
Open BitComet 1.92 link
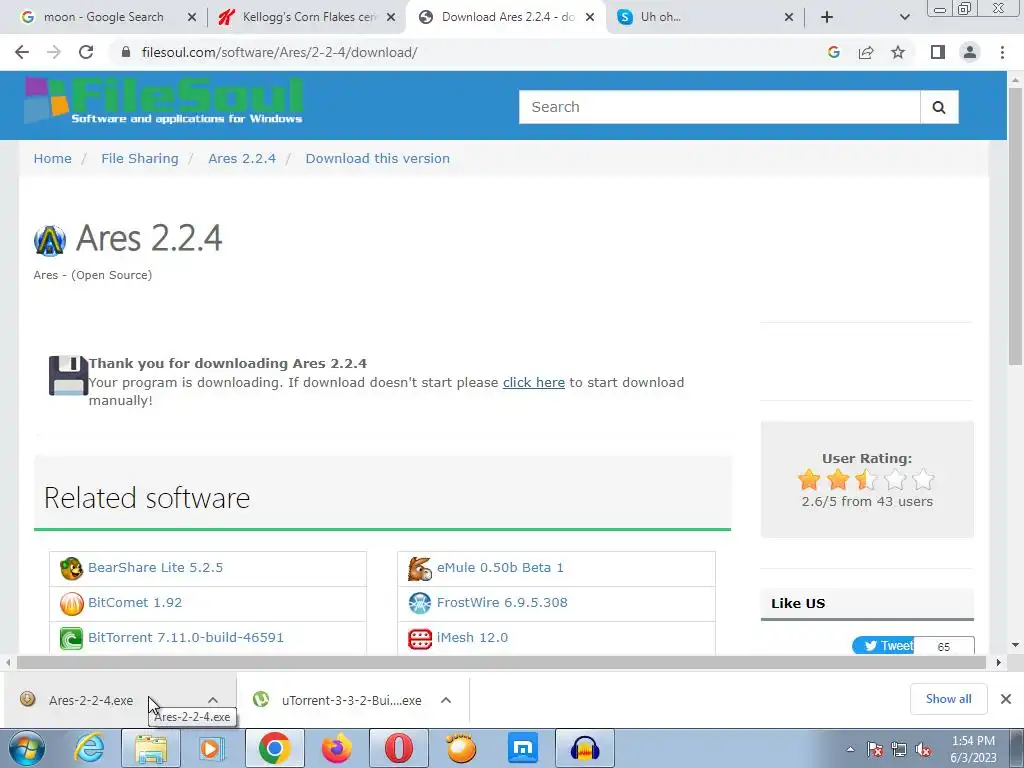tap(135, 603)
